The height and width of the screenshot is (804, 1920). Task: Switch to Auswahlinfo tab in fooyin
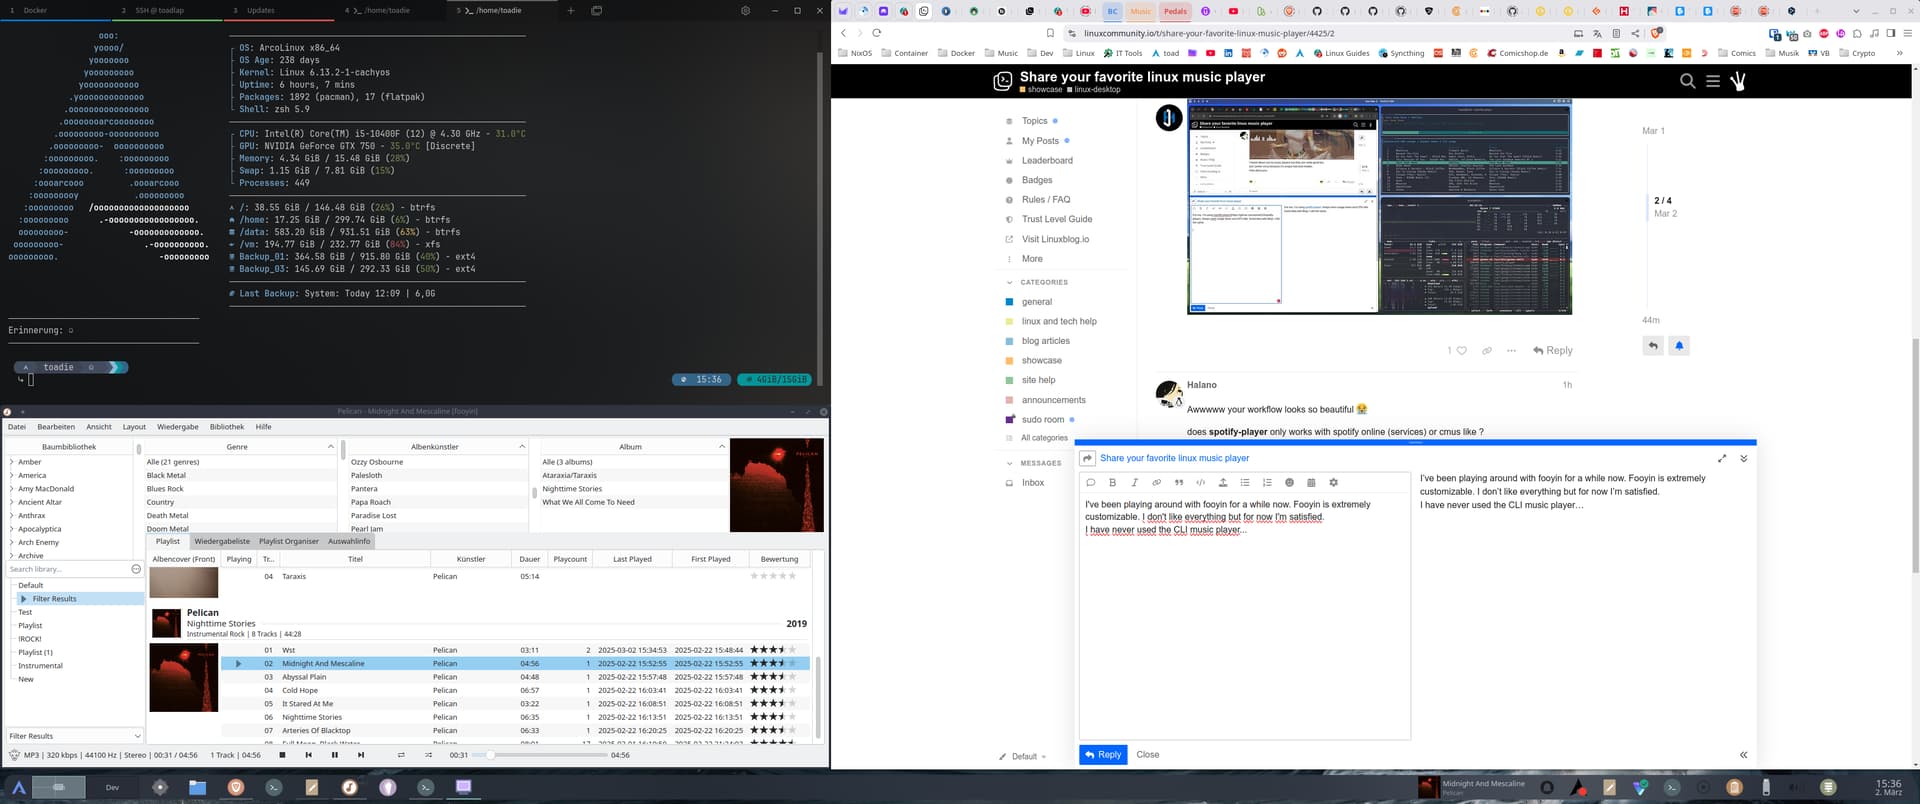click(349, 541)
